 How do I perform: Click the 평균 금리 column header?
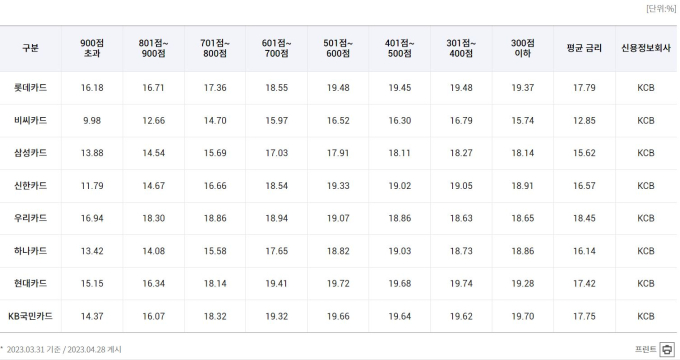point(584,48)
